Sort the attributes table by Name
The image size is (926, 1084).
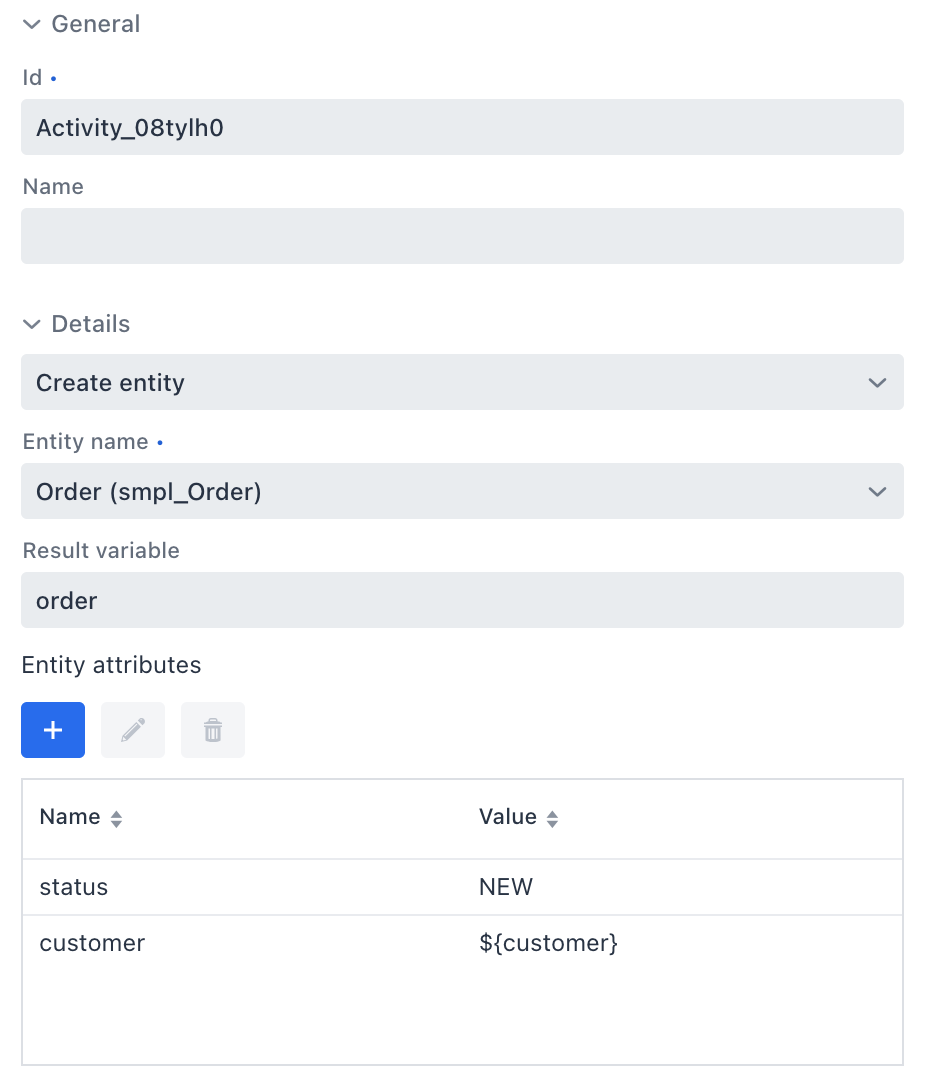pos(115,817)
